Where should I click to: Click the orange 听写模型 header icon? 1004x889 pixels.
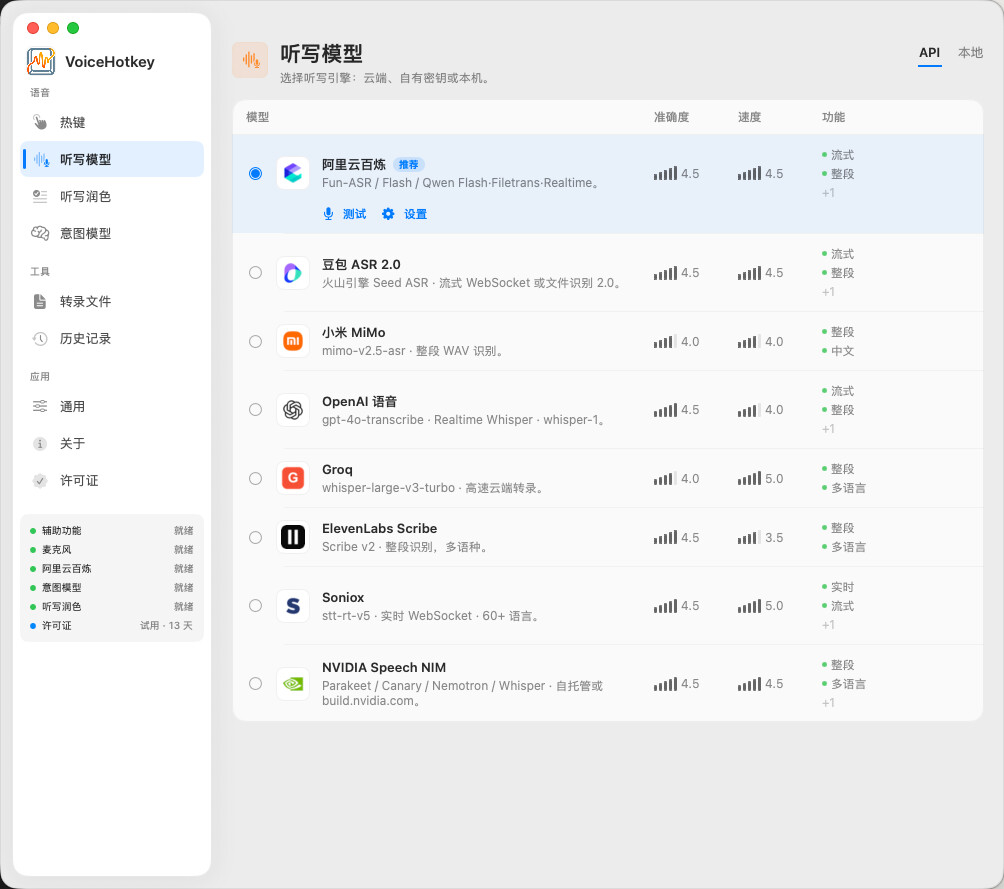[250, 60]
